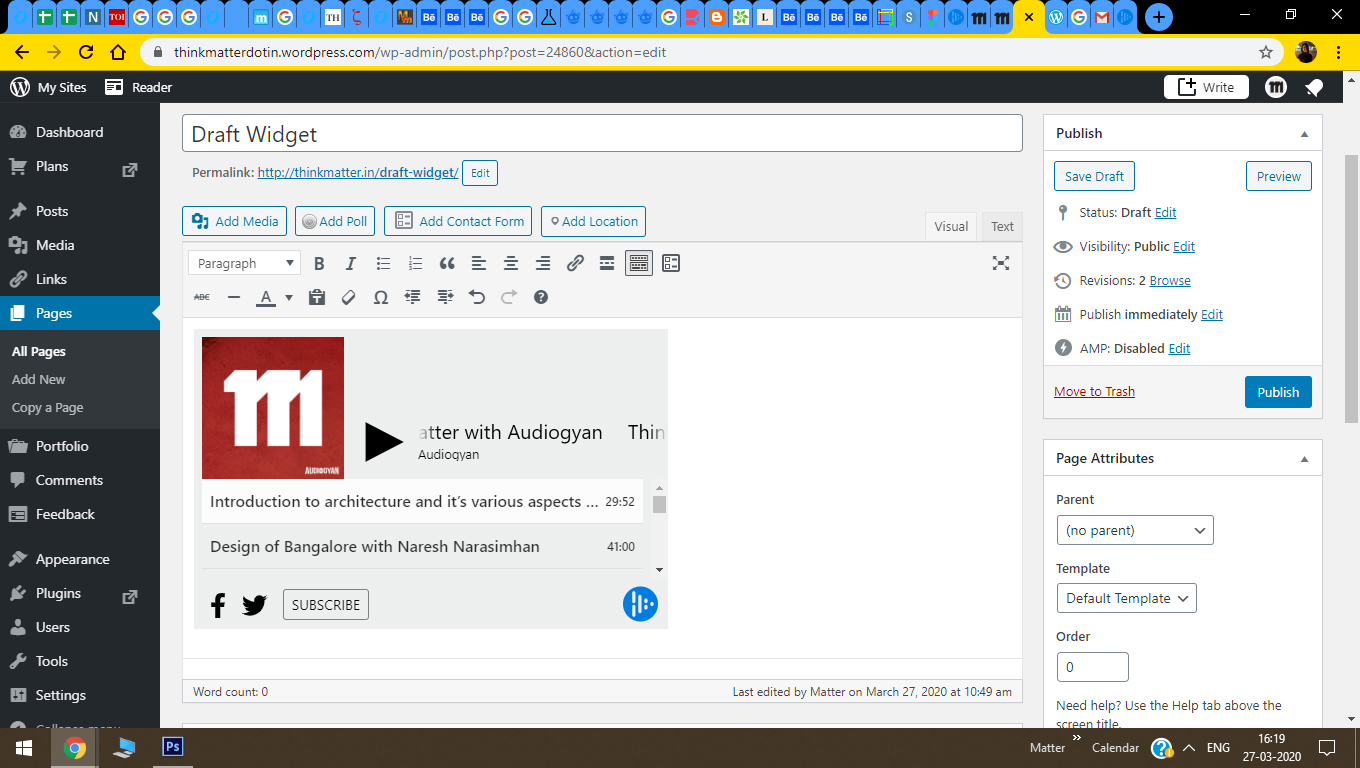
Task: Click the insert link chain icon
Action: coord(575,264)
